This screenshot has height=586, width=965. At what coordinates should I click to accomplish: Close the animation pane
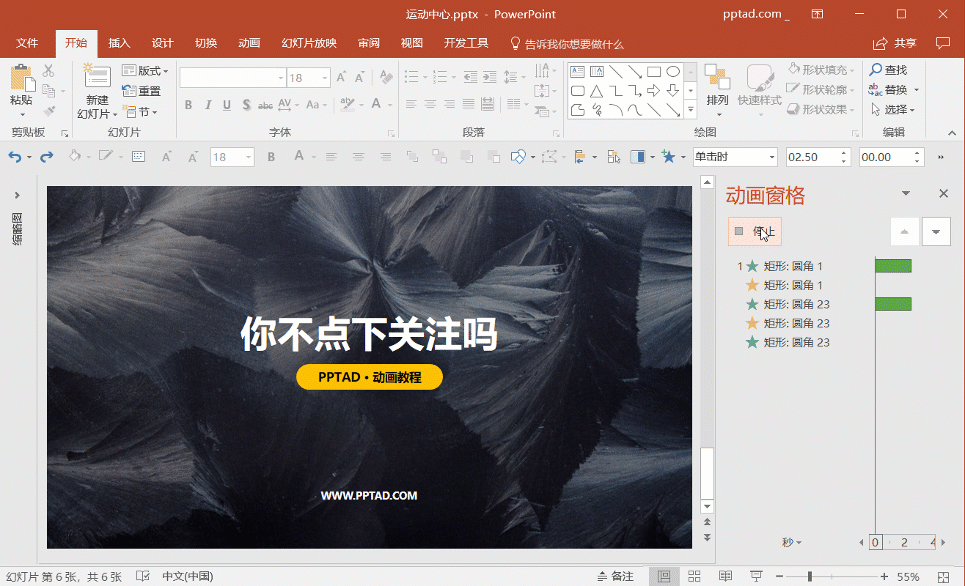[943, 193]
